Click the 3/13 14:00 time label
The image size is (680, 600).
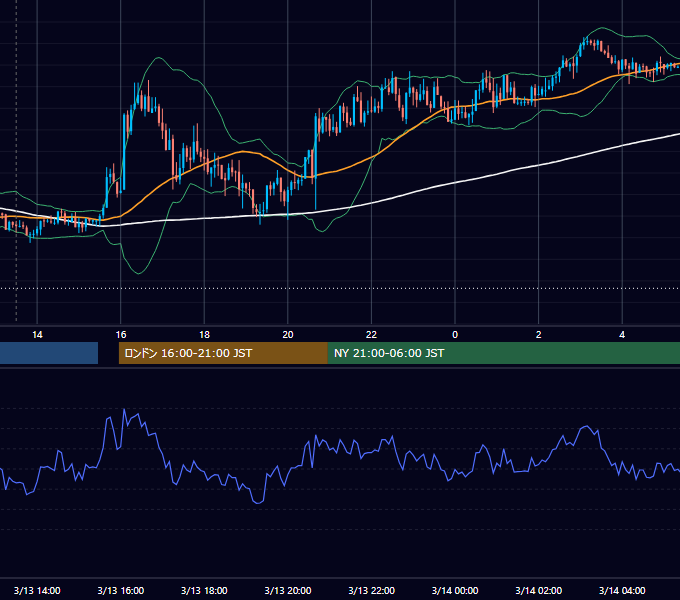point(37,590)
